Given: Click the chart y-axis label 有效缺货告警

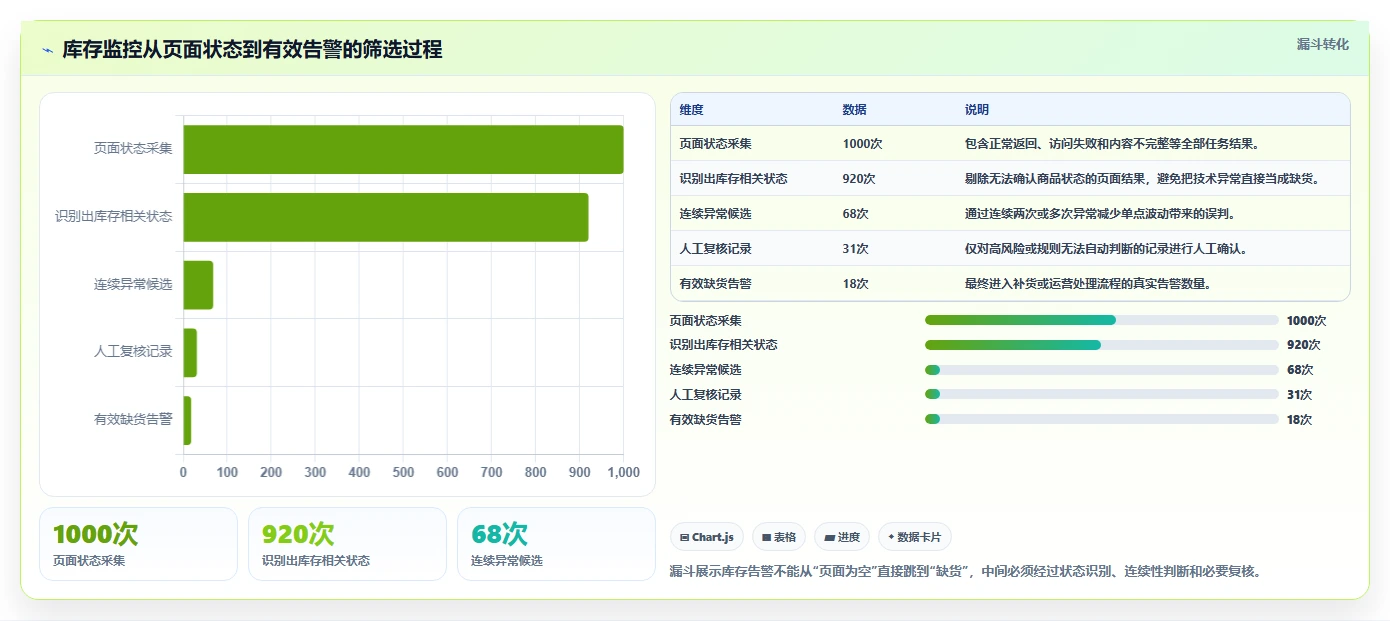Looking at the screenshot, I should (133, 420).
